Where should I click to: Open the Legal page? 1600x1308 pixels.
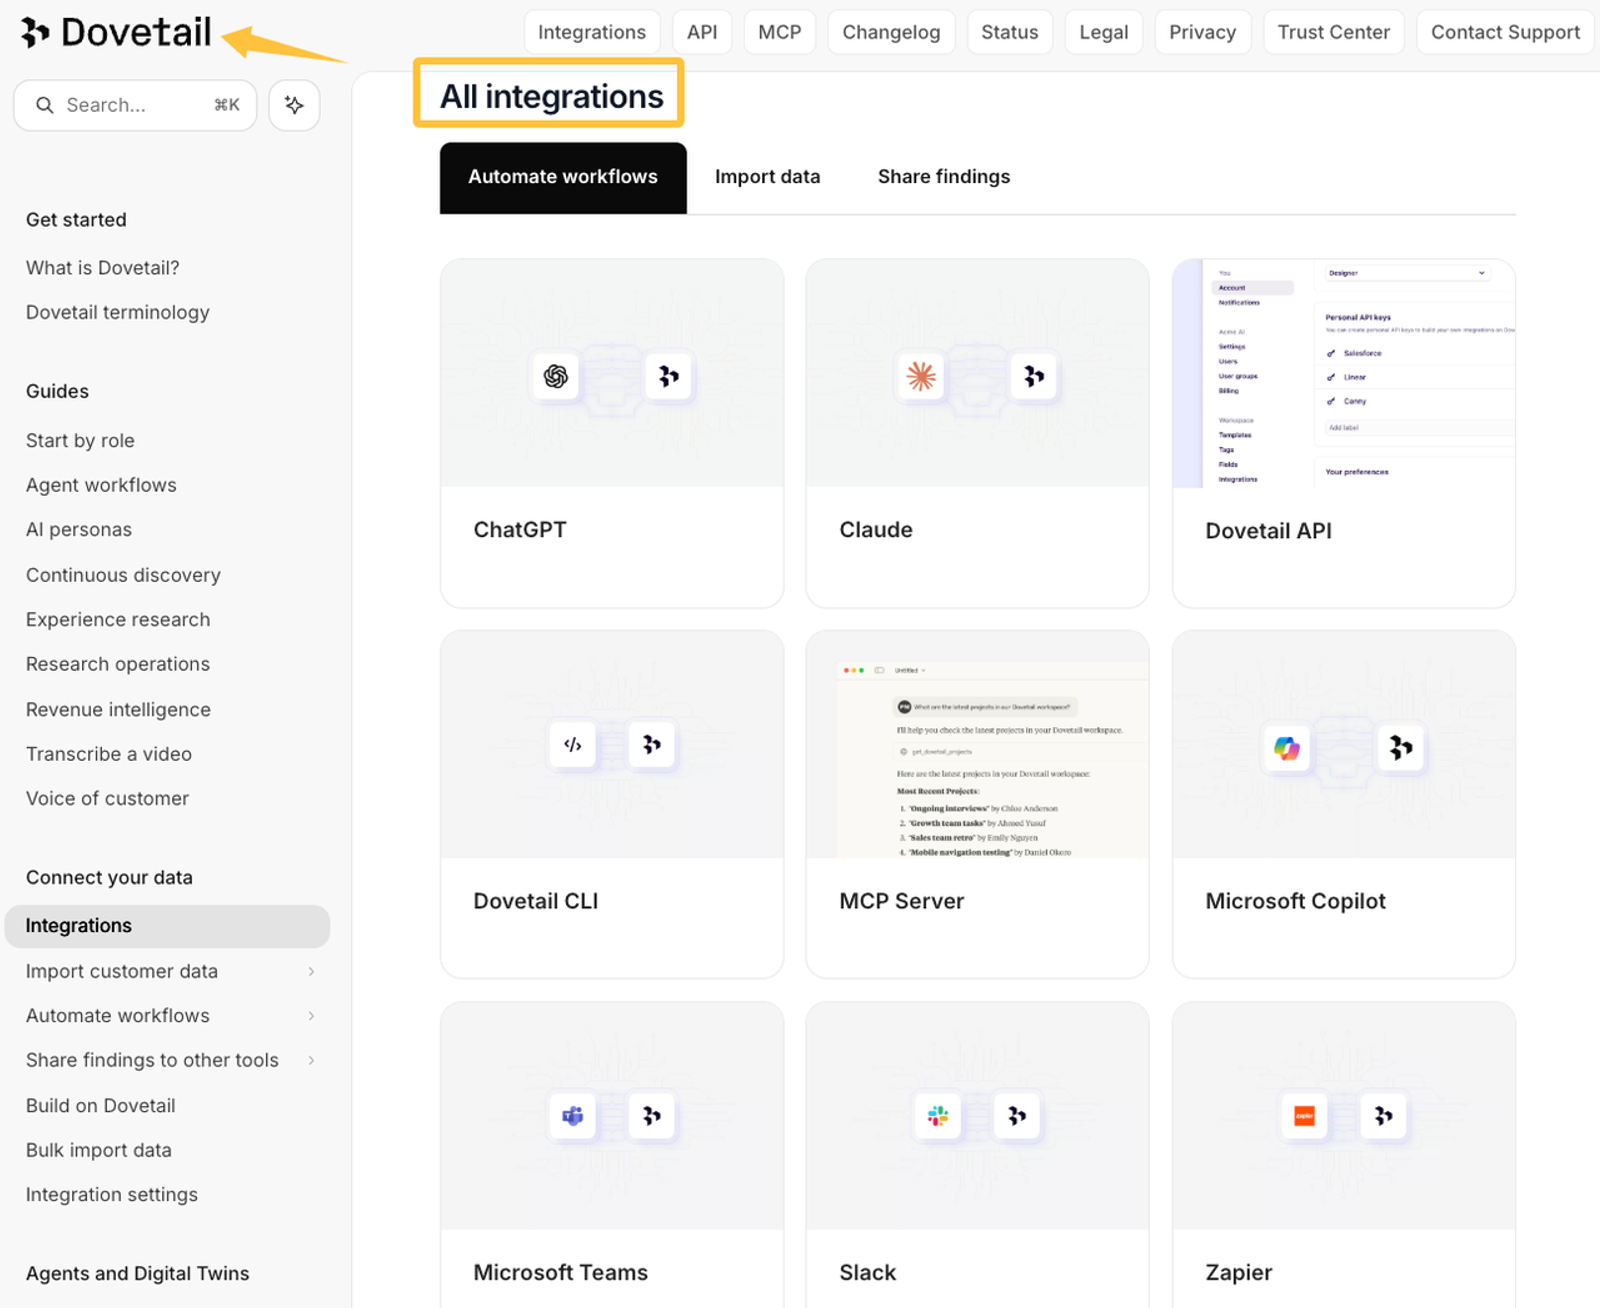click(x=1104, y=32)
